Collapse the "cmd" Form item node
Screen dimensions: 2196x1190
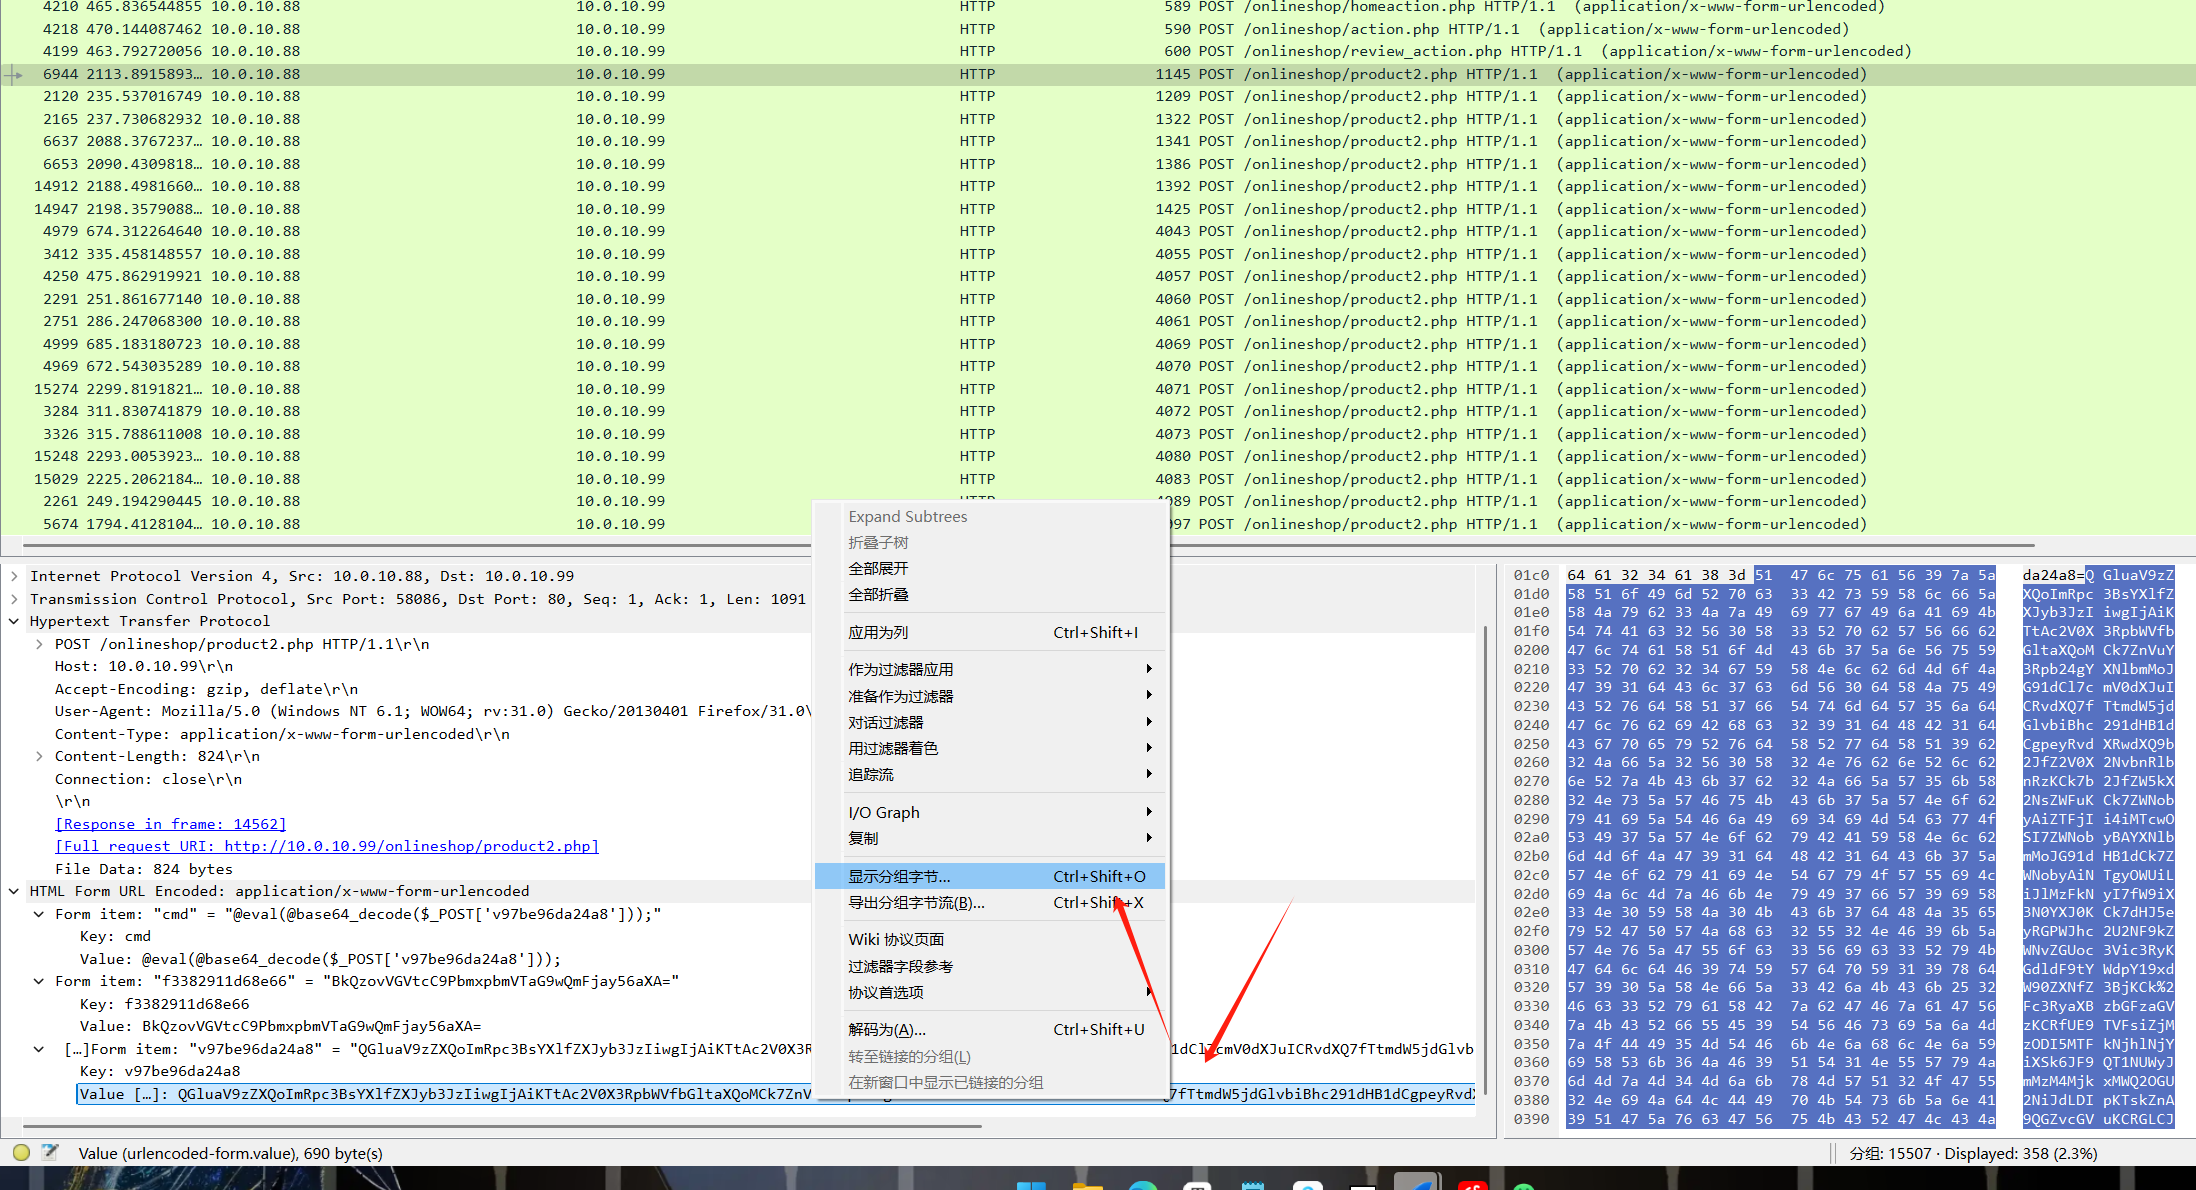(x=39, y=914)
